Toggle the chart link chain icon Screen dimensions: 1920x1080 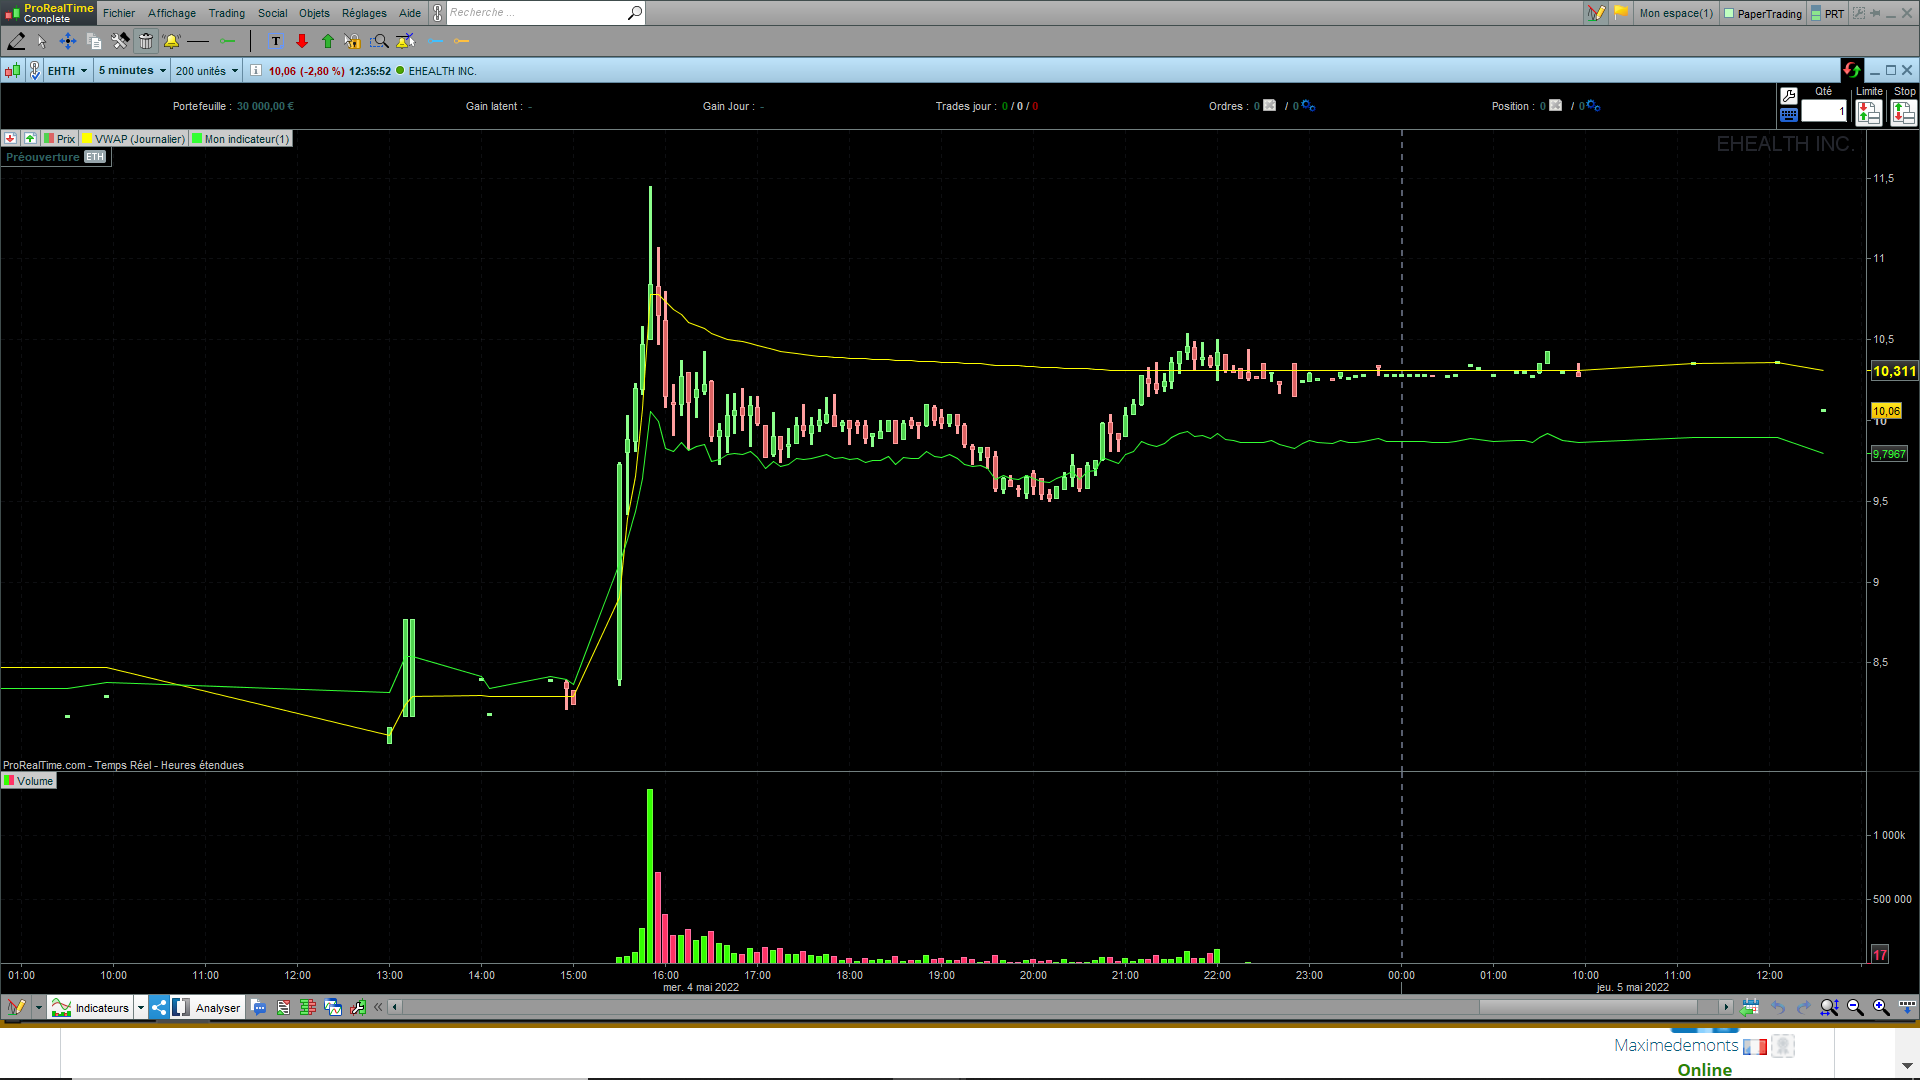[35, 70]
